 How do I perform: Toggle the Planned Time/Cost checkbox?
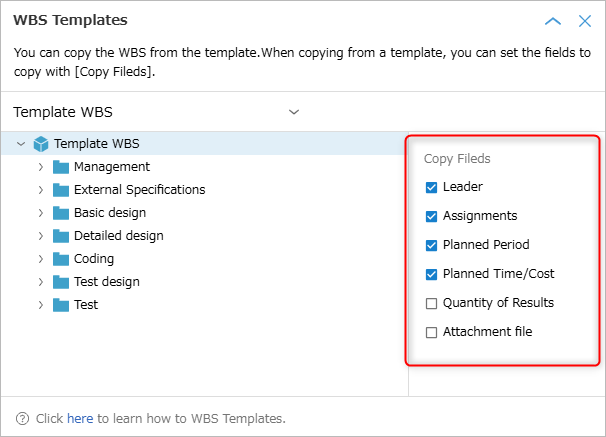(431, 274)
